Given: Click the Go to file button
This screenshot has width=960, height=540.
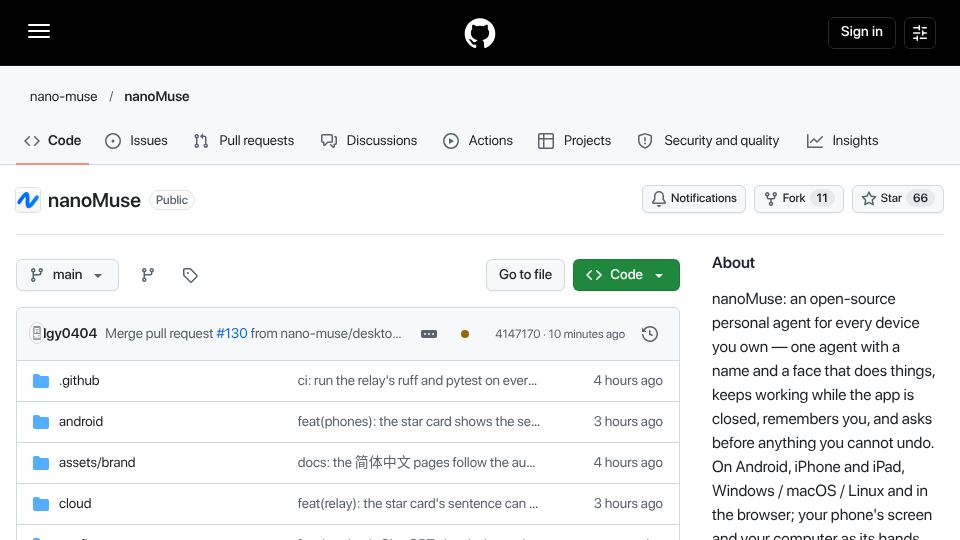Looking at the screenshot, I should pyautogui.click(x=525, y=275).
